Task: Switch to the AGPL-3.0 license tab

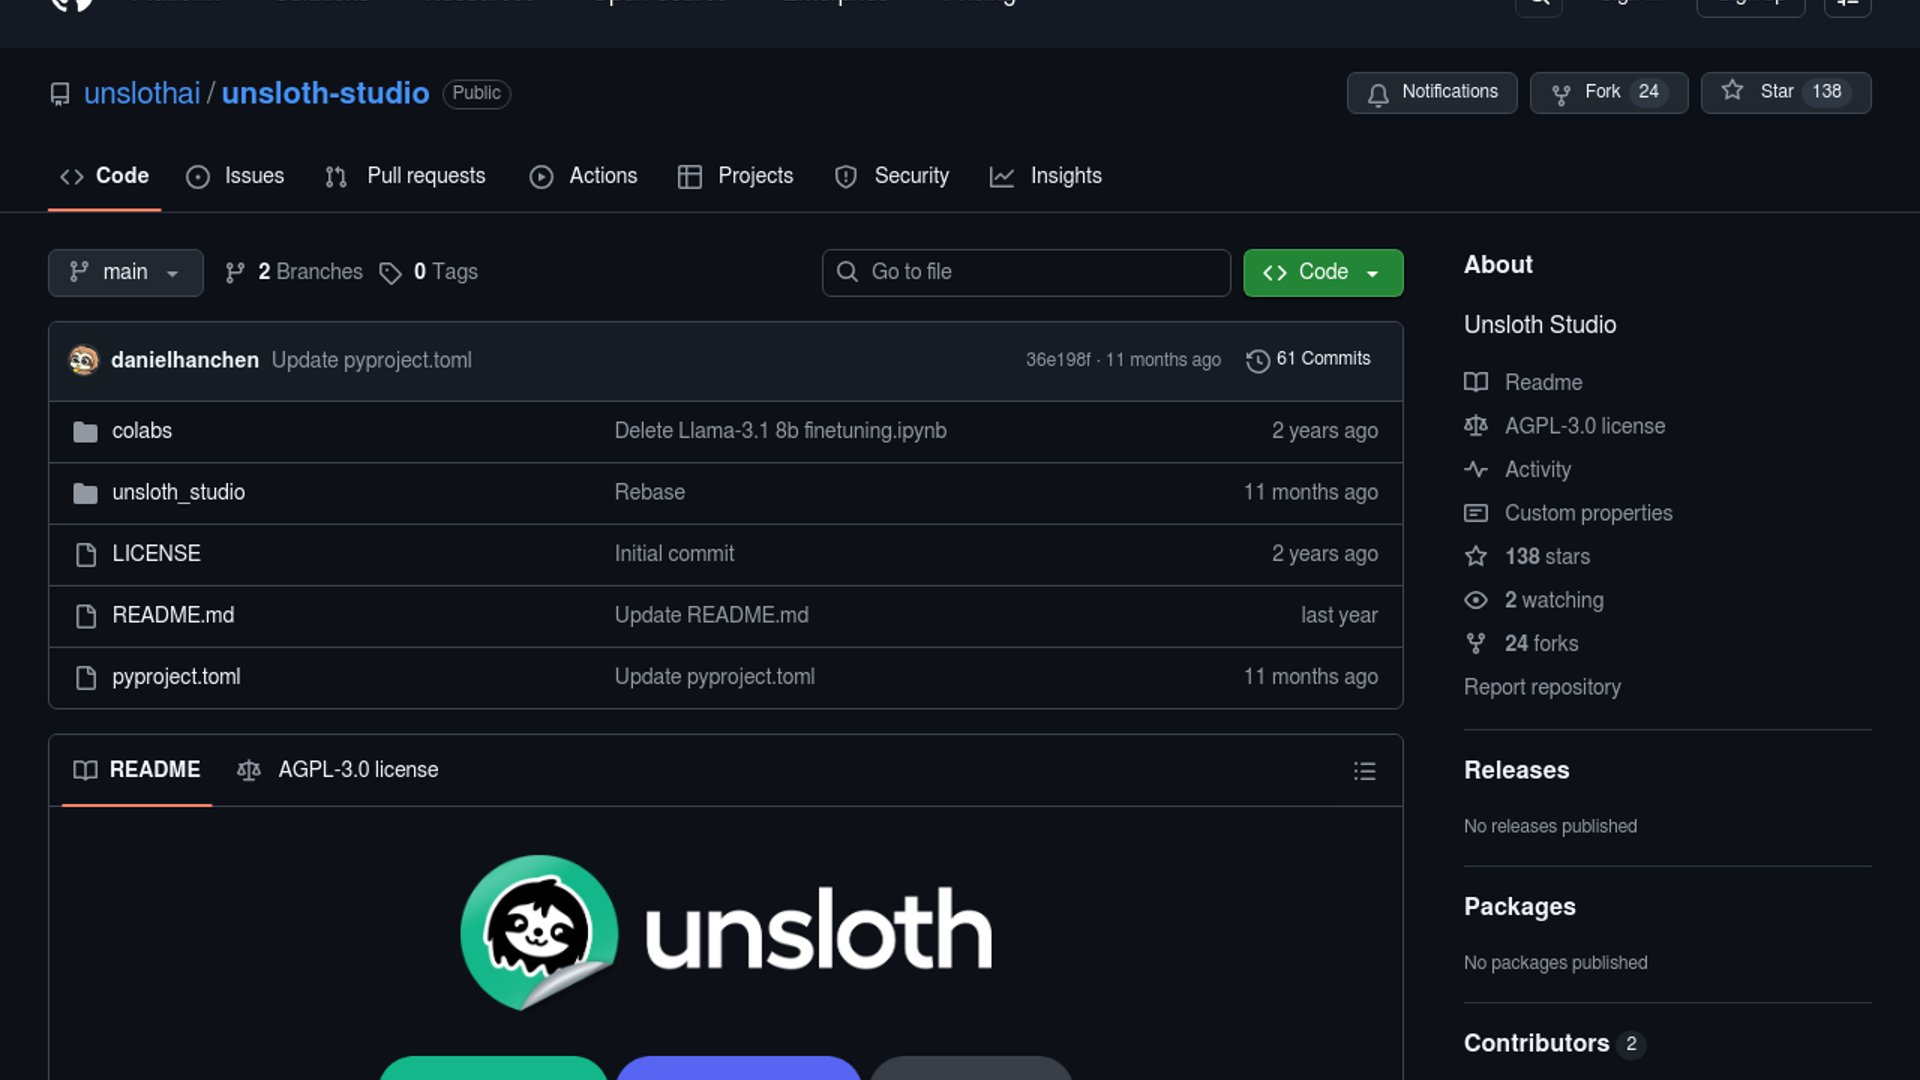Action: click(x=338, y=770)
